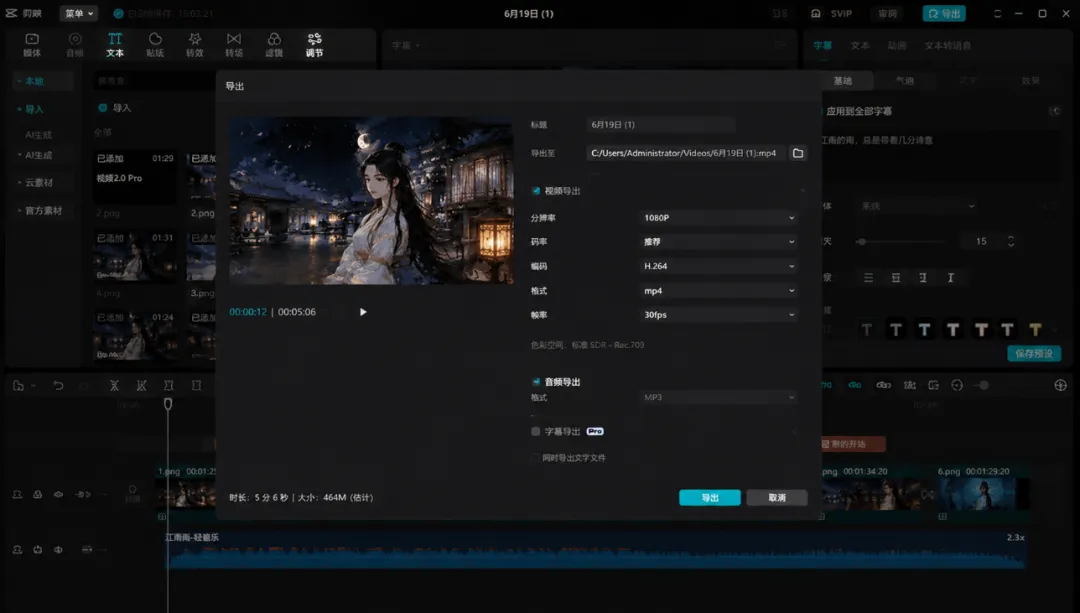
Task: Open the 分辨率 1080P dropdown
Action: [x=718, y=218]
